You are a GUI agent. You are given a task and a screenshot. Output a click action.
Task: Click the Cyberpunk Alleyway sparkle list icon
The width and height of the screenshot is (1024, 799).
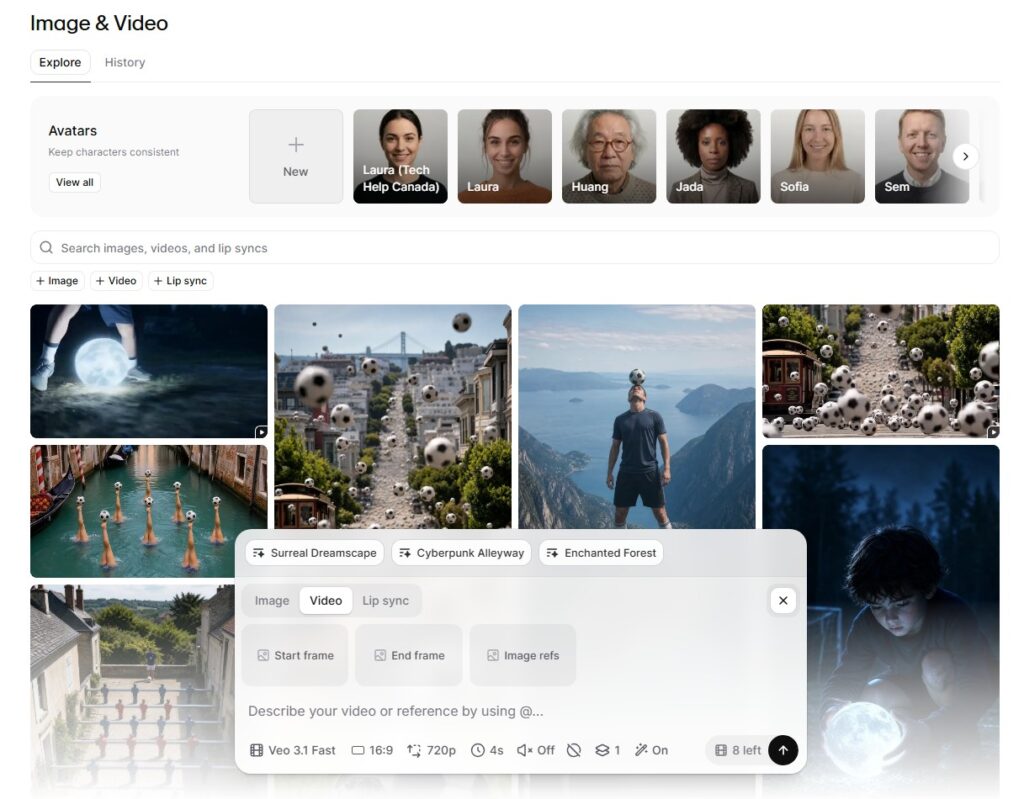pyautogui.click(x=405, y=553)
